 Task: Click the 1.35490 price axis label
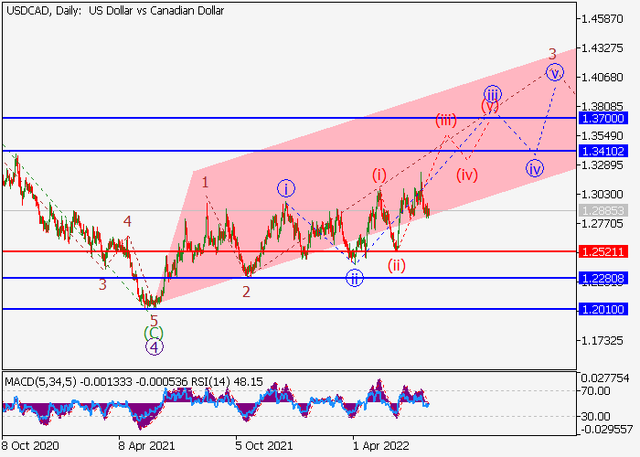602,136
